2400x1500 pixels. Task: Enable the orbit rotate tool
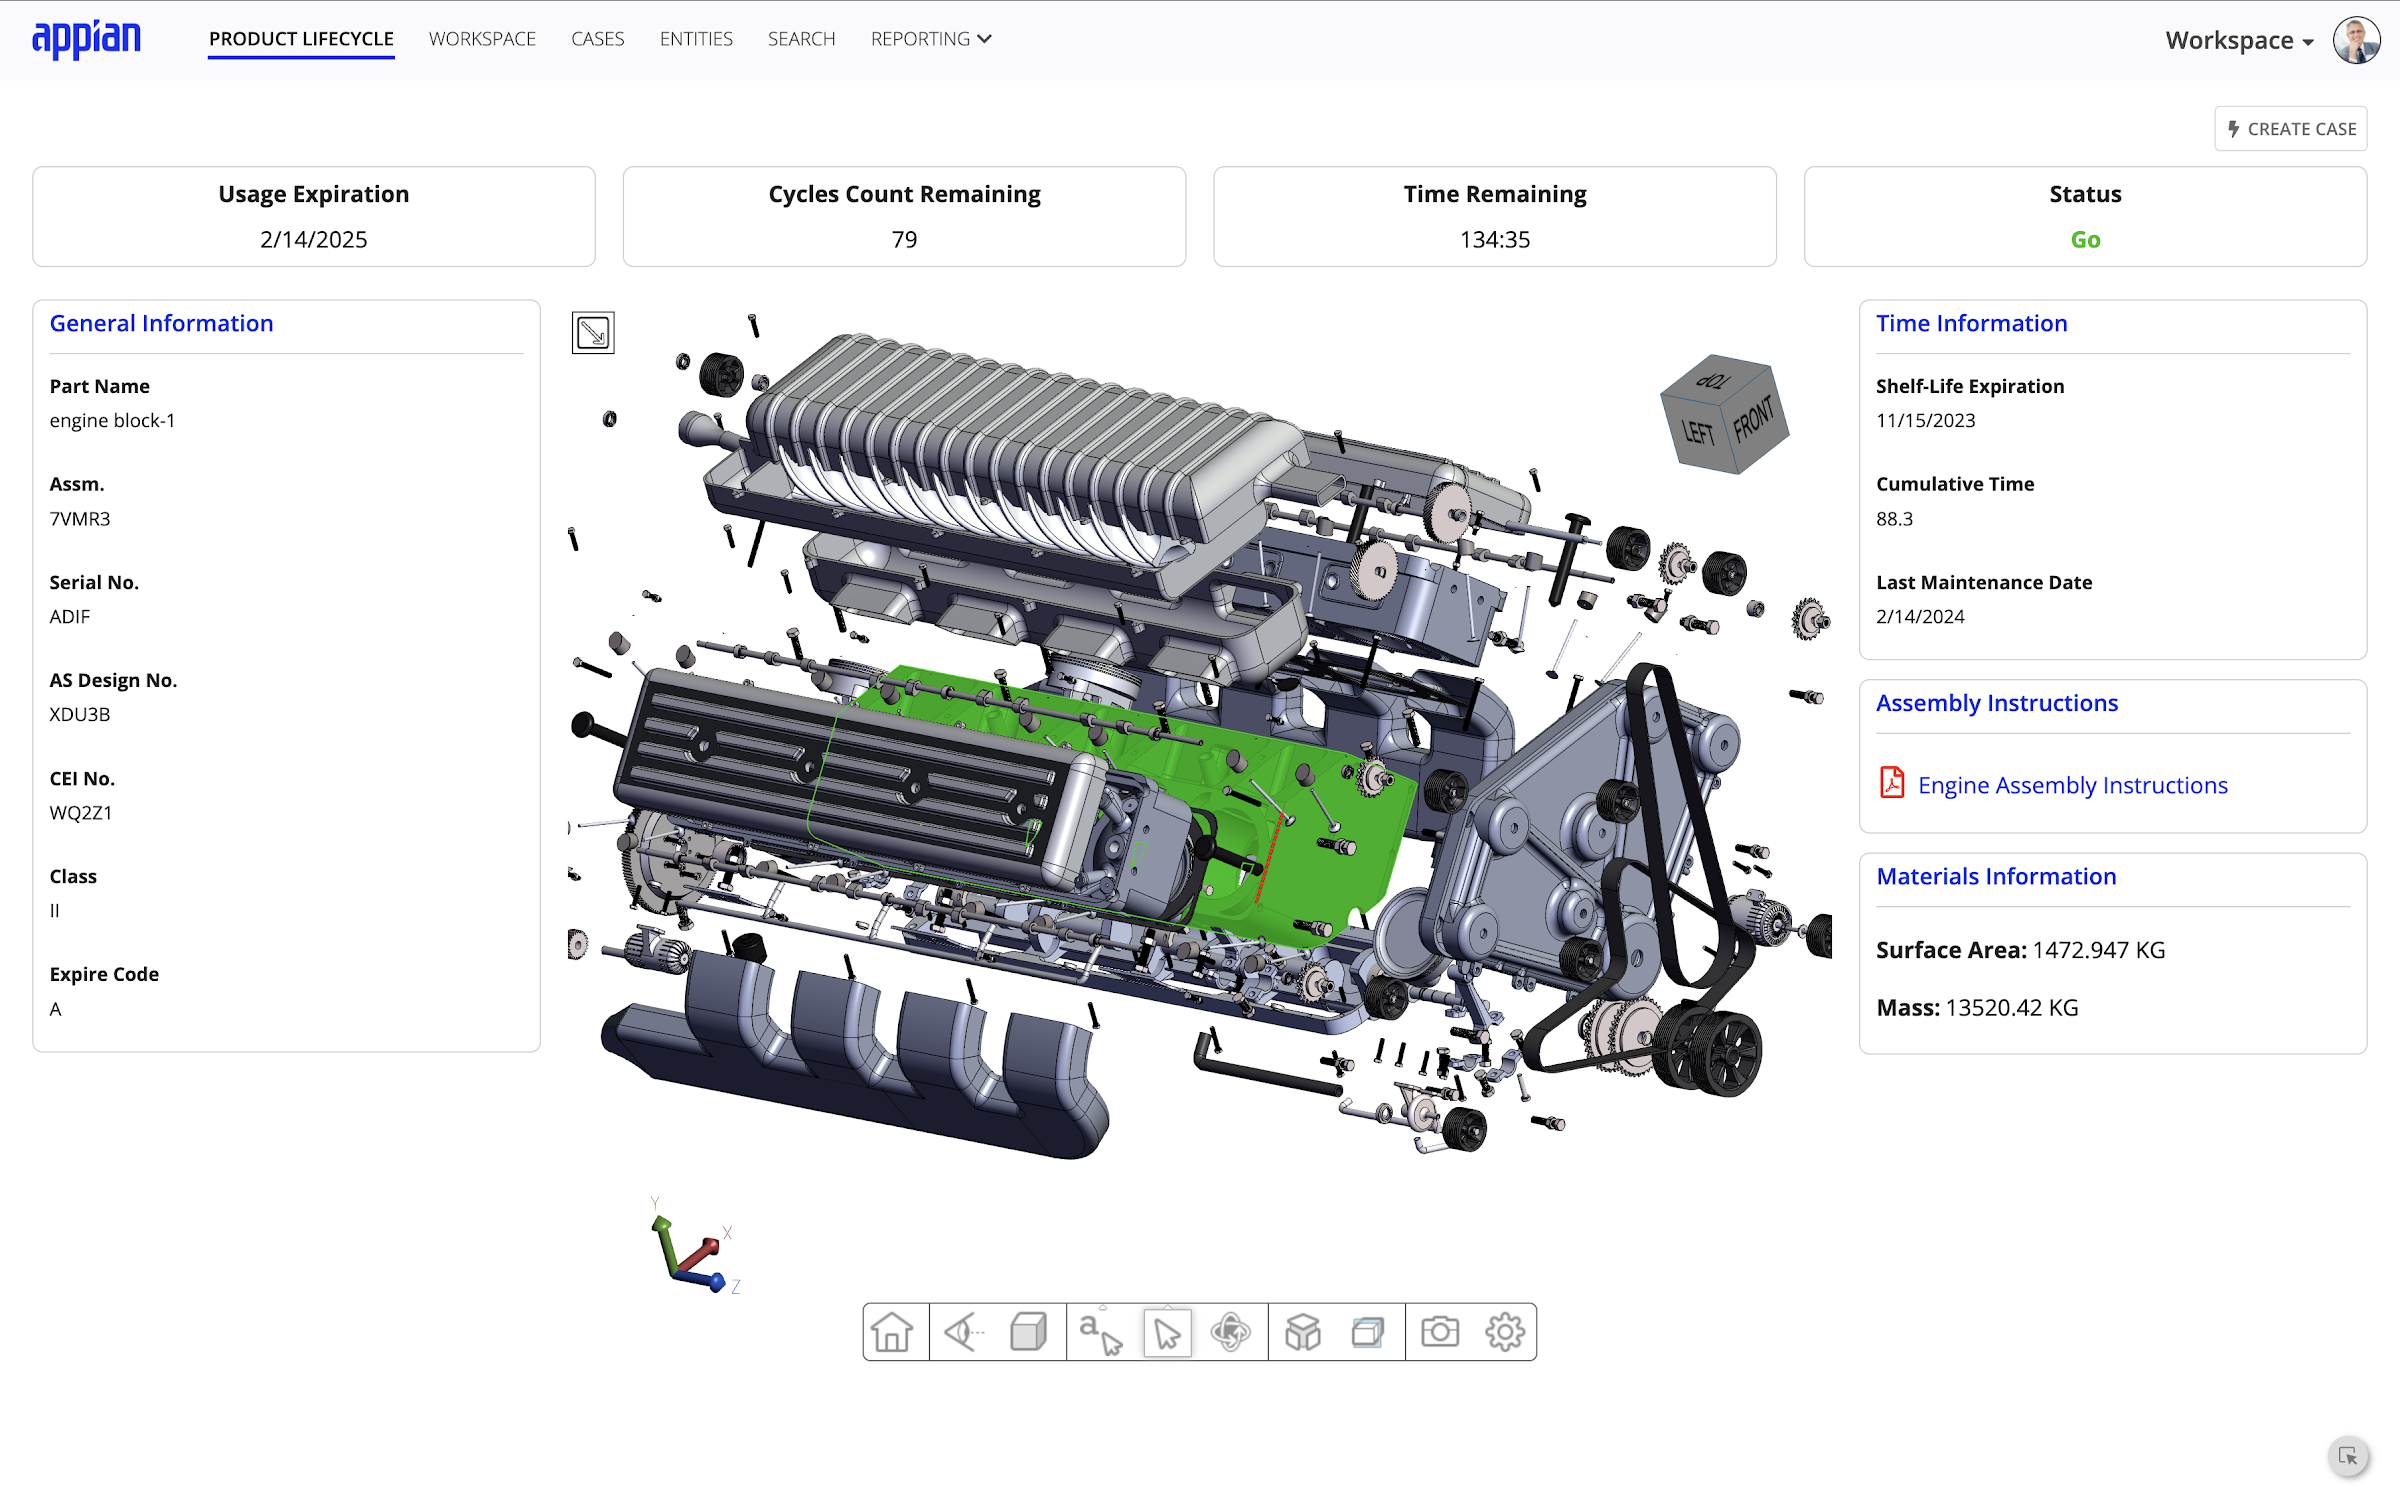tap(1231, 1331)
